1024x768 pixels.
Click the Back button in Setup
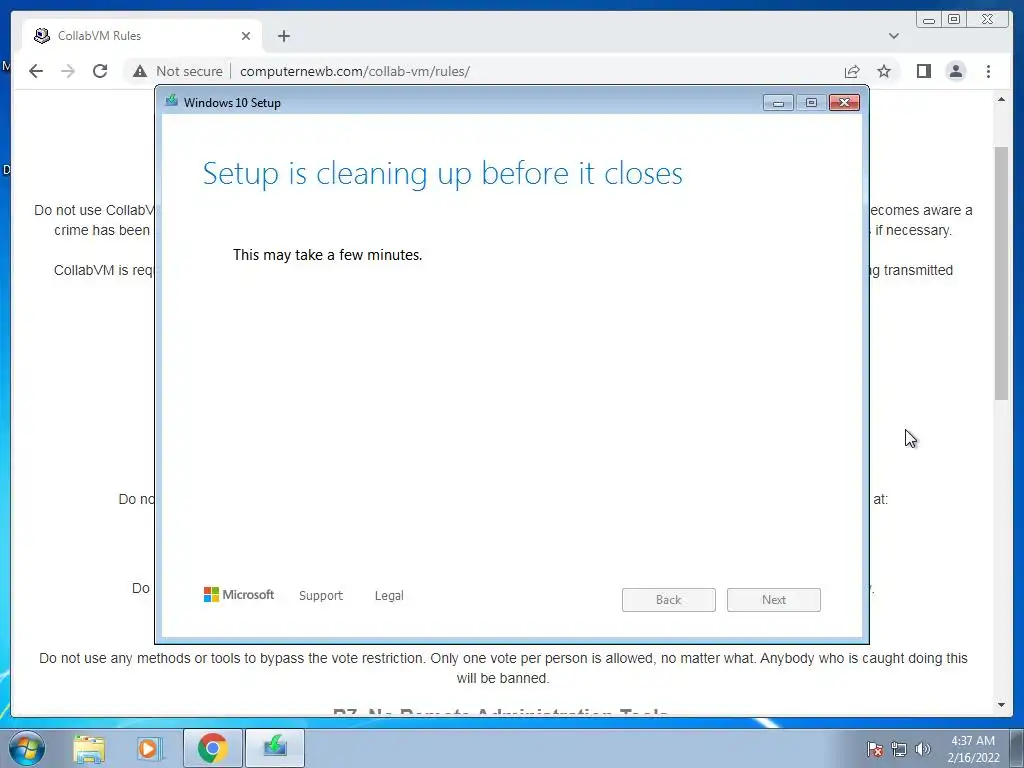669,600
